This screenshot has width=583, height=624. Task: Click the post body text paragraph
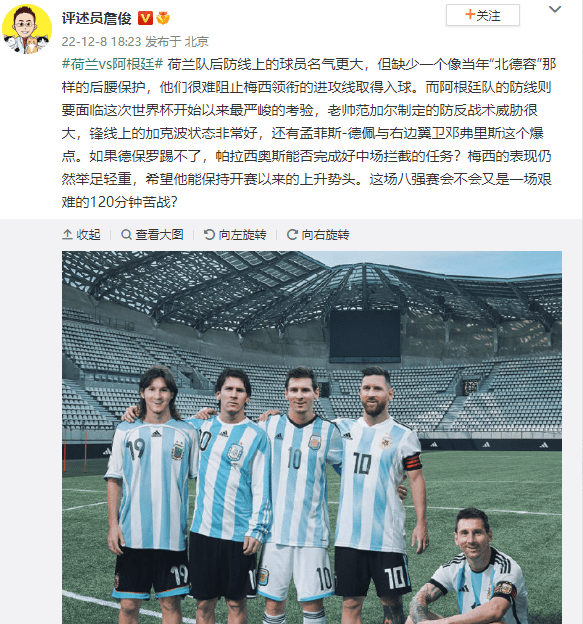pos(308,133)
